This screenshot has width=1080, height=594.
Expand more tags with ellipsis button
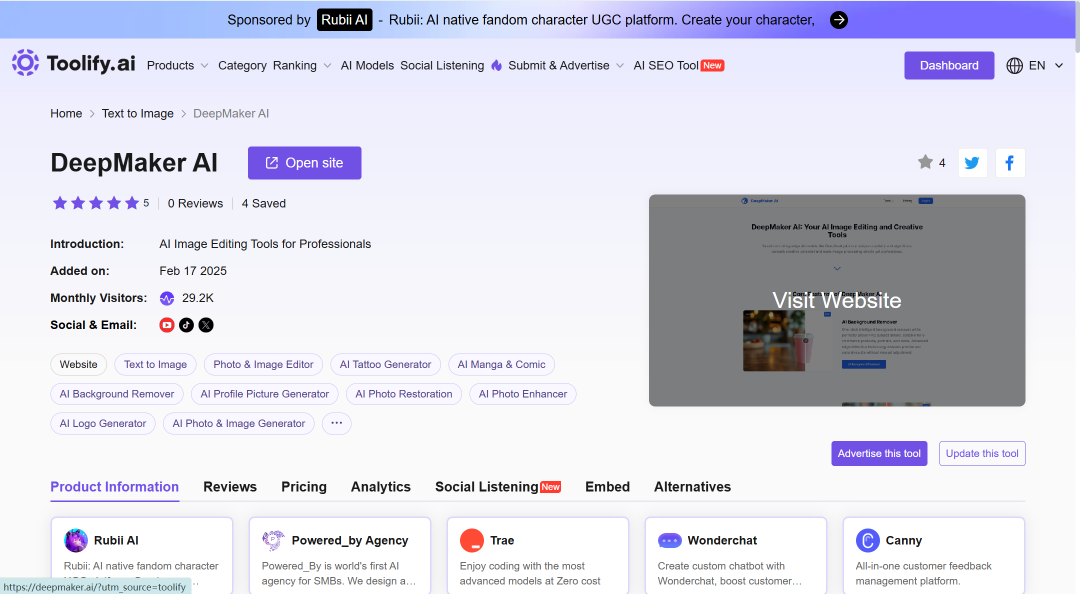pyautogui.click(x=336, y=424)
